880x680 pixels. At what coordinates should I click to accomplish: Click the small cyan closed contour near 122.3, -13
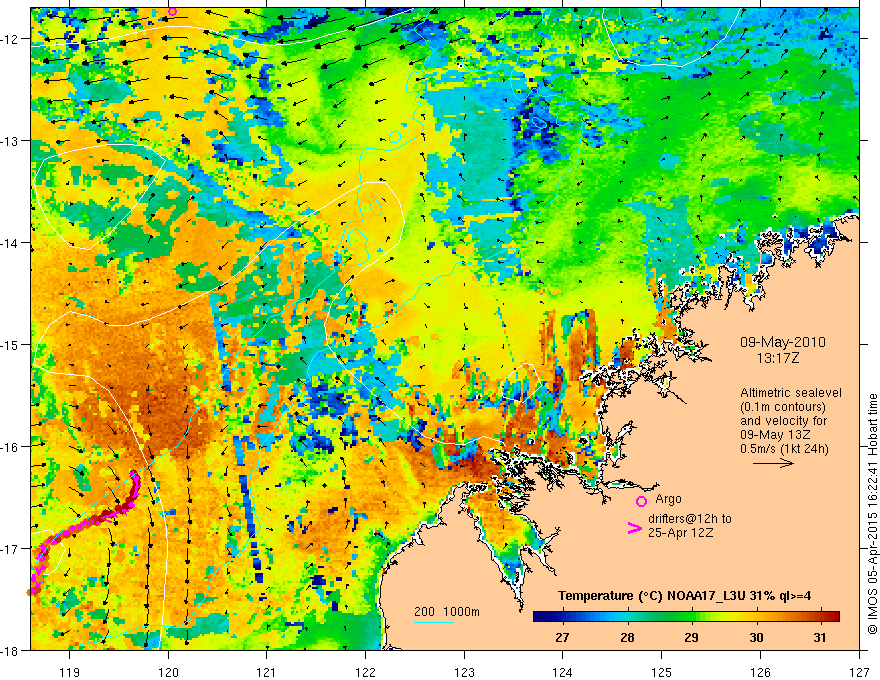[395, 136]
